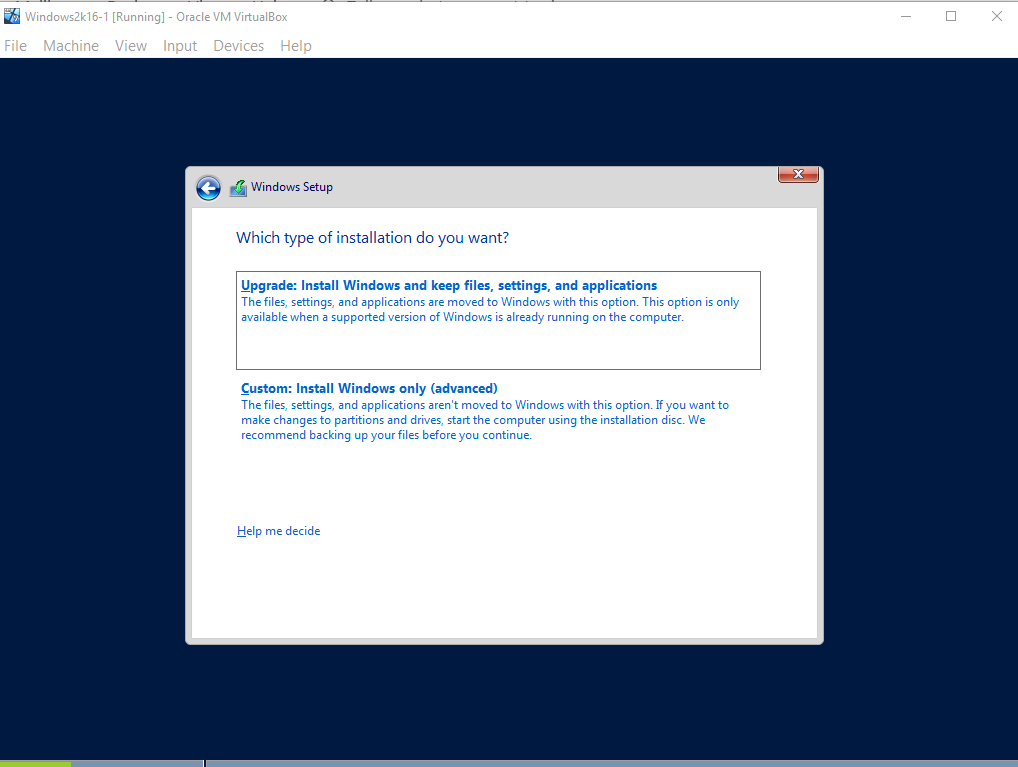Click the Upgrade option description text
Screen dimensions: 1018x767
click(490, 310)
